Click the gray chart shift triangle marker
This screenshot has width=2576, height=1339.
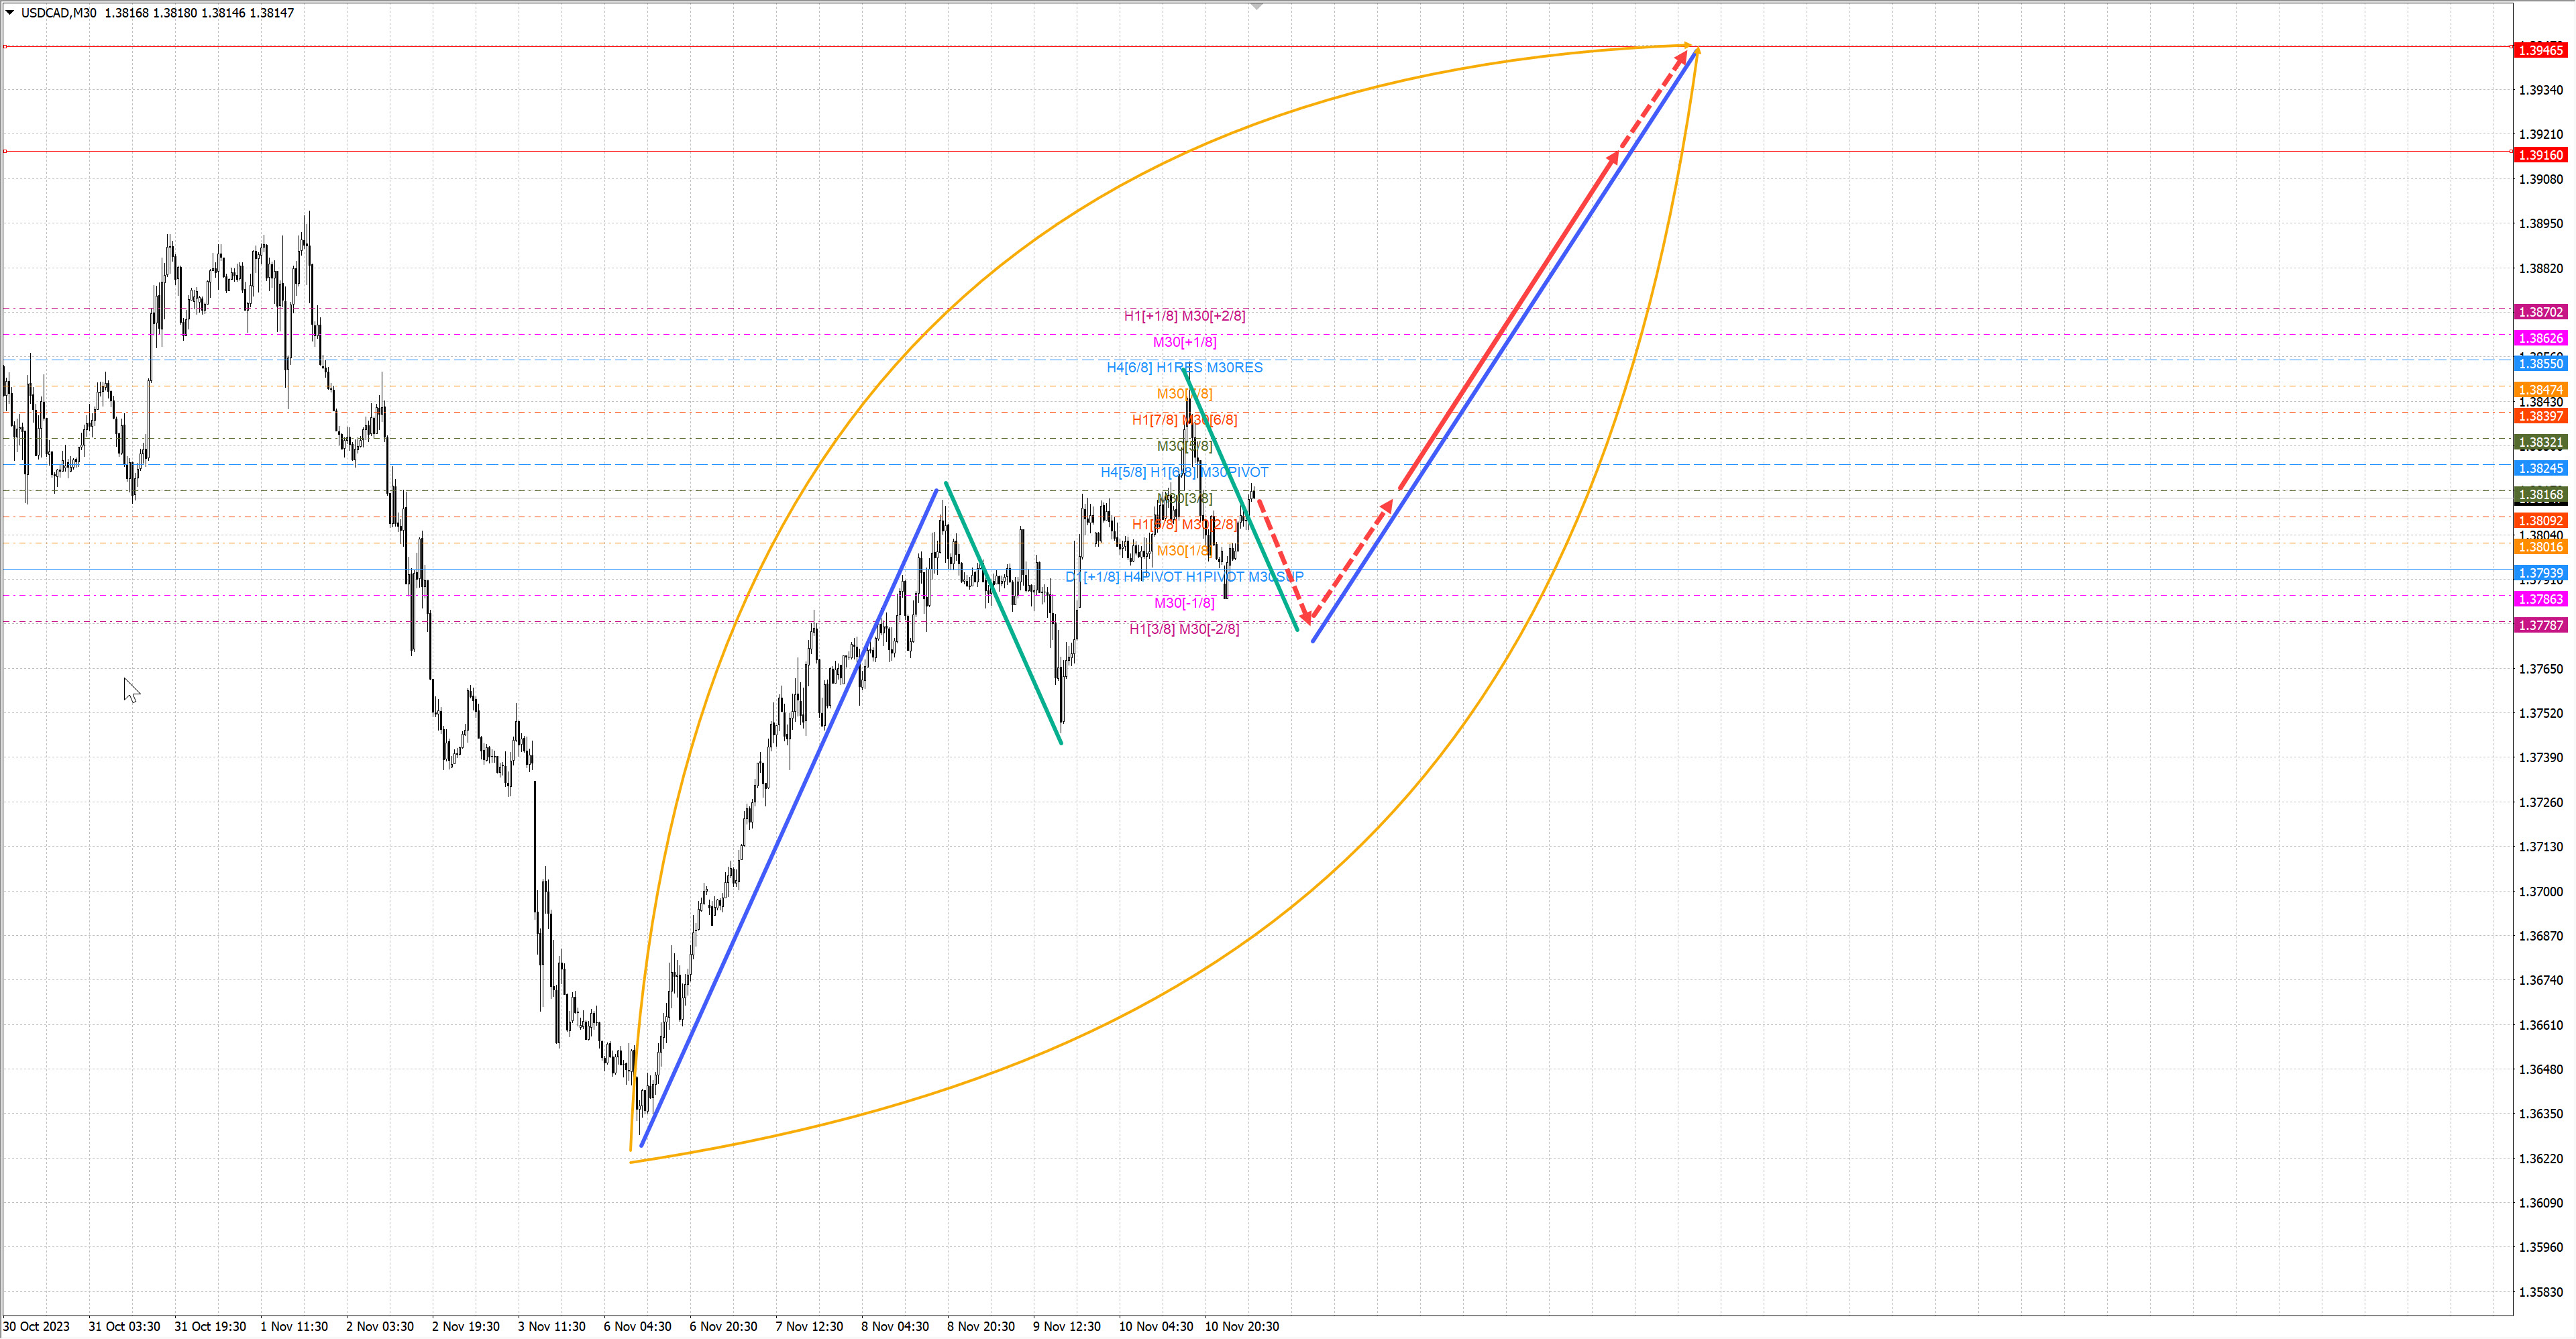click(x=1257, y=7)
